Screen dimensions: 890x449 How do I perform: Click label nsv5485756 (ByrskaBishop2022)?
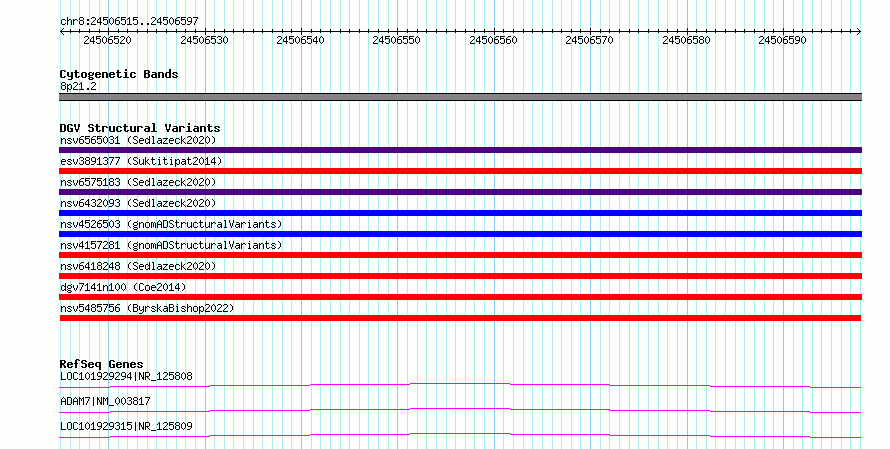[x=147, y=308]
